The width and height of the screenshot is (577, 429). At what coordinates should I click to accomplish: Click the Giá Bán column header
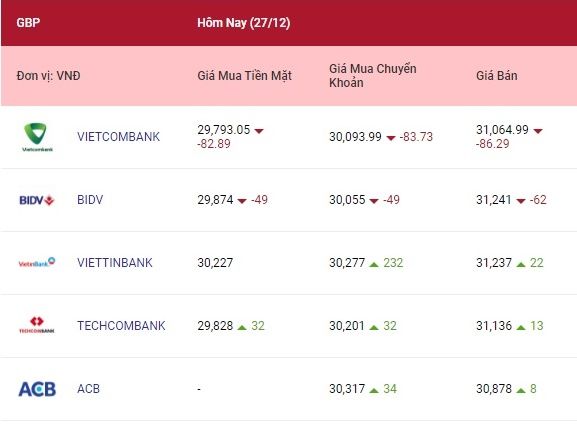pyautogui.click(x=497, y=76)
